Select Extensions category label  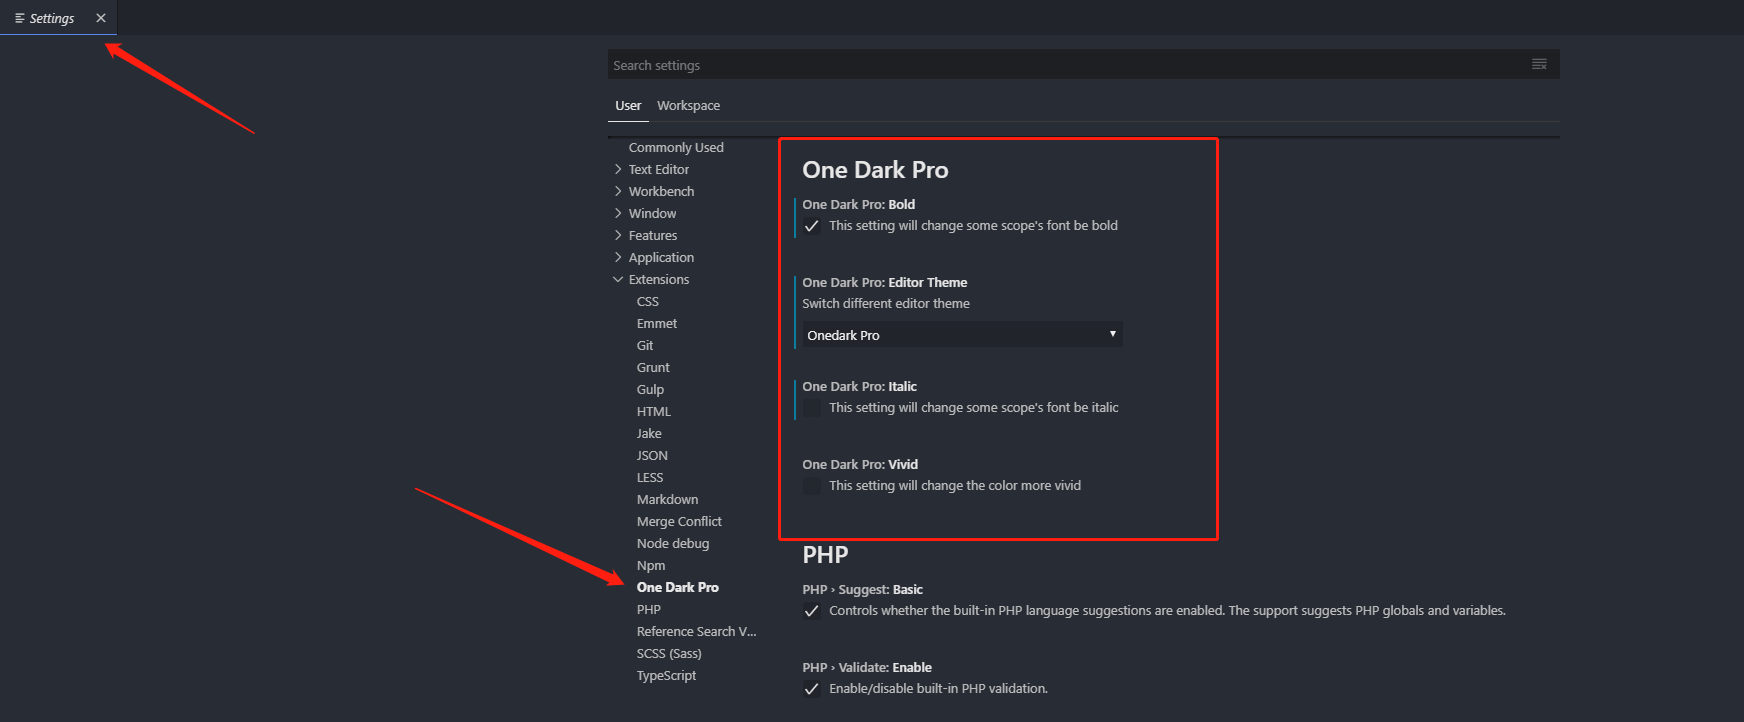pos(659,279)
